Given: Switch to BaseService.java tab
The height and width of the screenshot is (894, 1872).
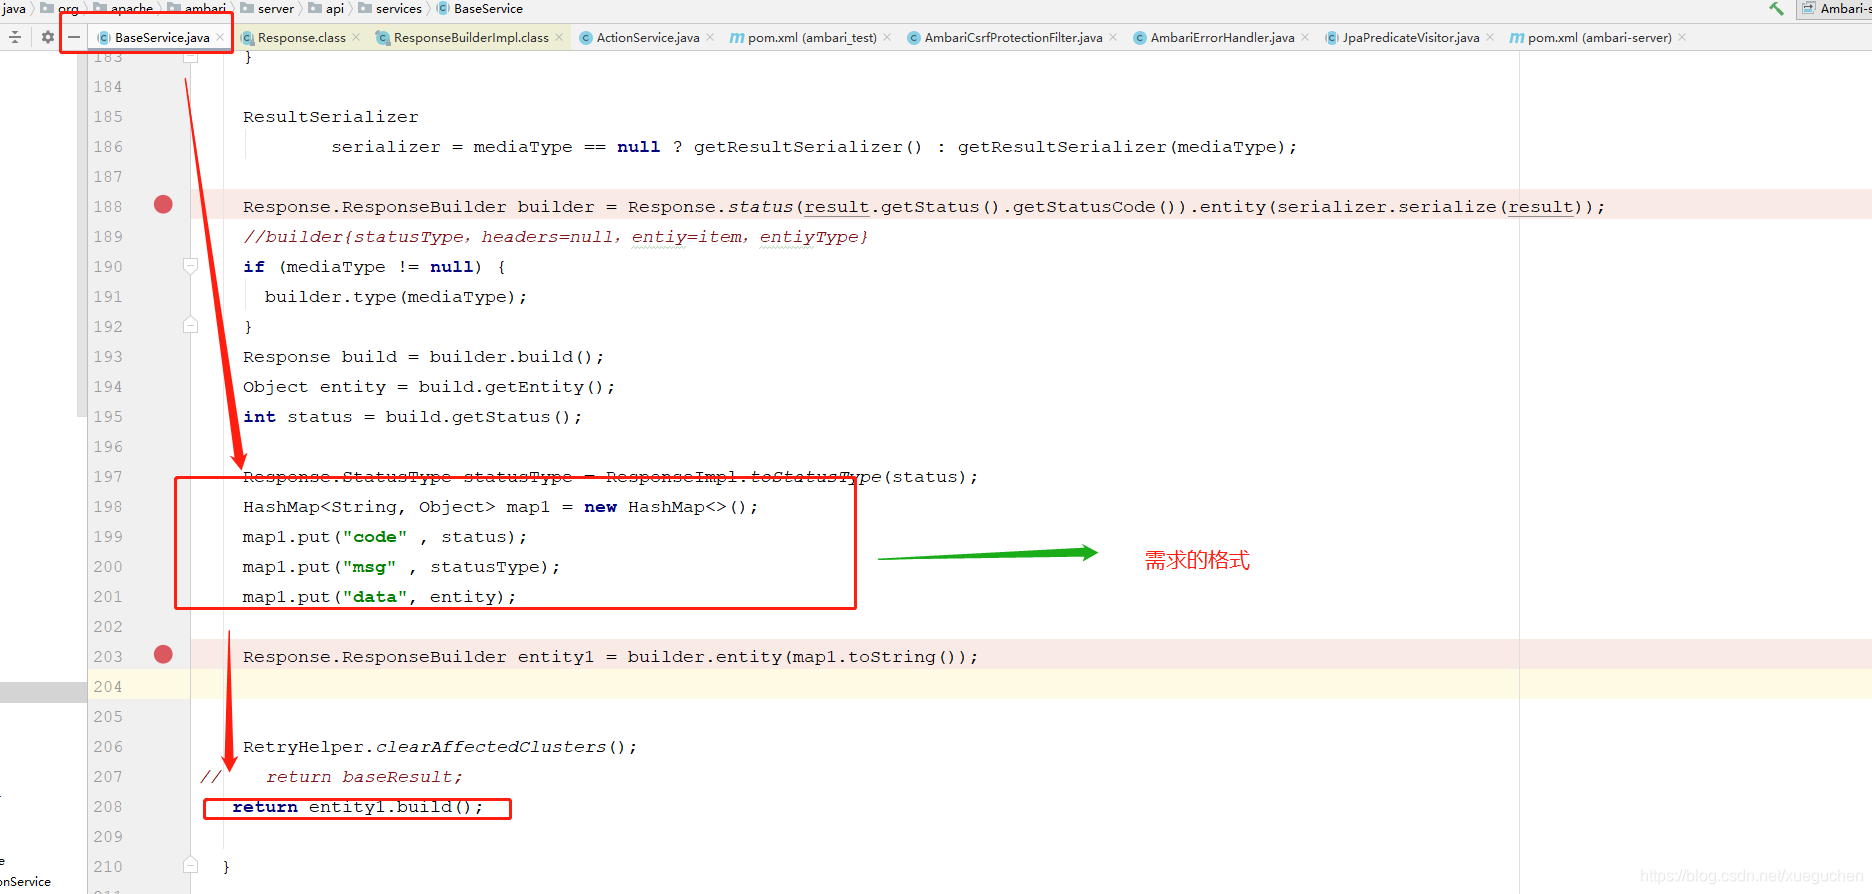Looking at the screenshot, I should tap(161, 38).
